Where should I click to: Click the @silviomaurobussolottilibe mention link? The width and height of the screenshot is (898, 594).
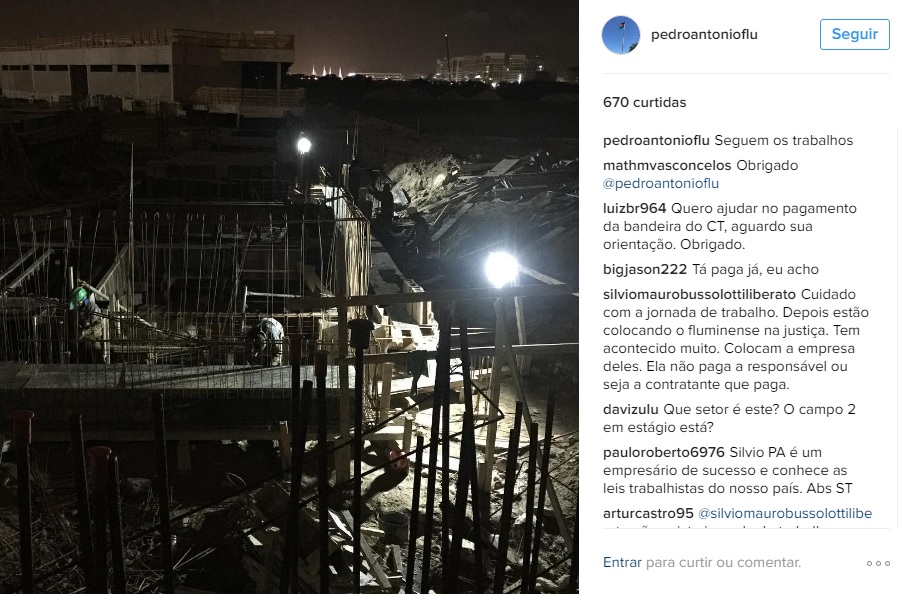tap(785, 513)
